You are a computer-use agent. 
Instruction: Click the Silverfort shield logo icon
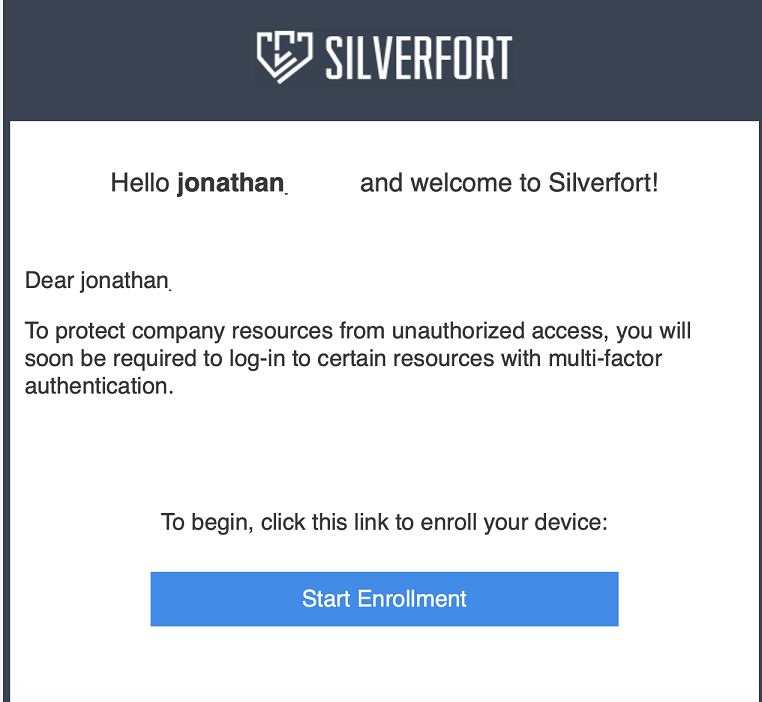point(284,57)
